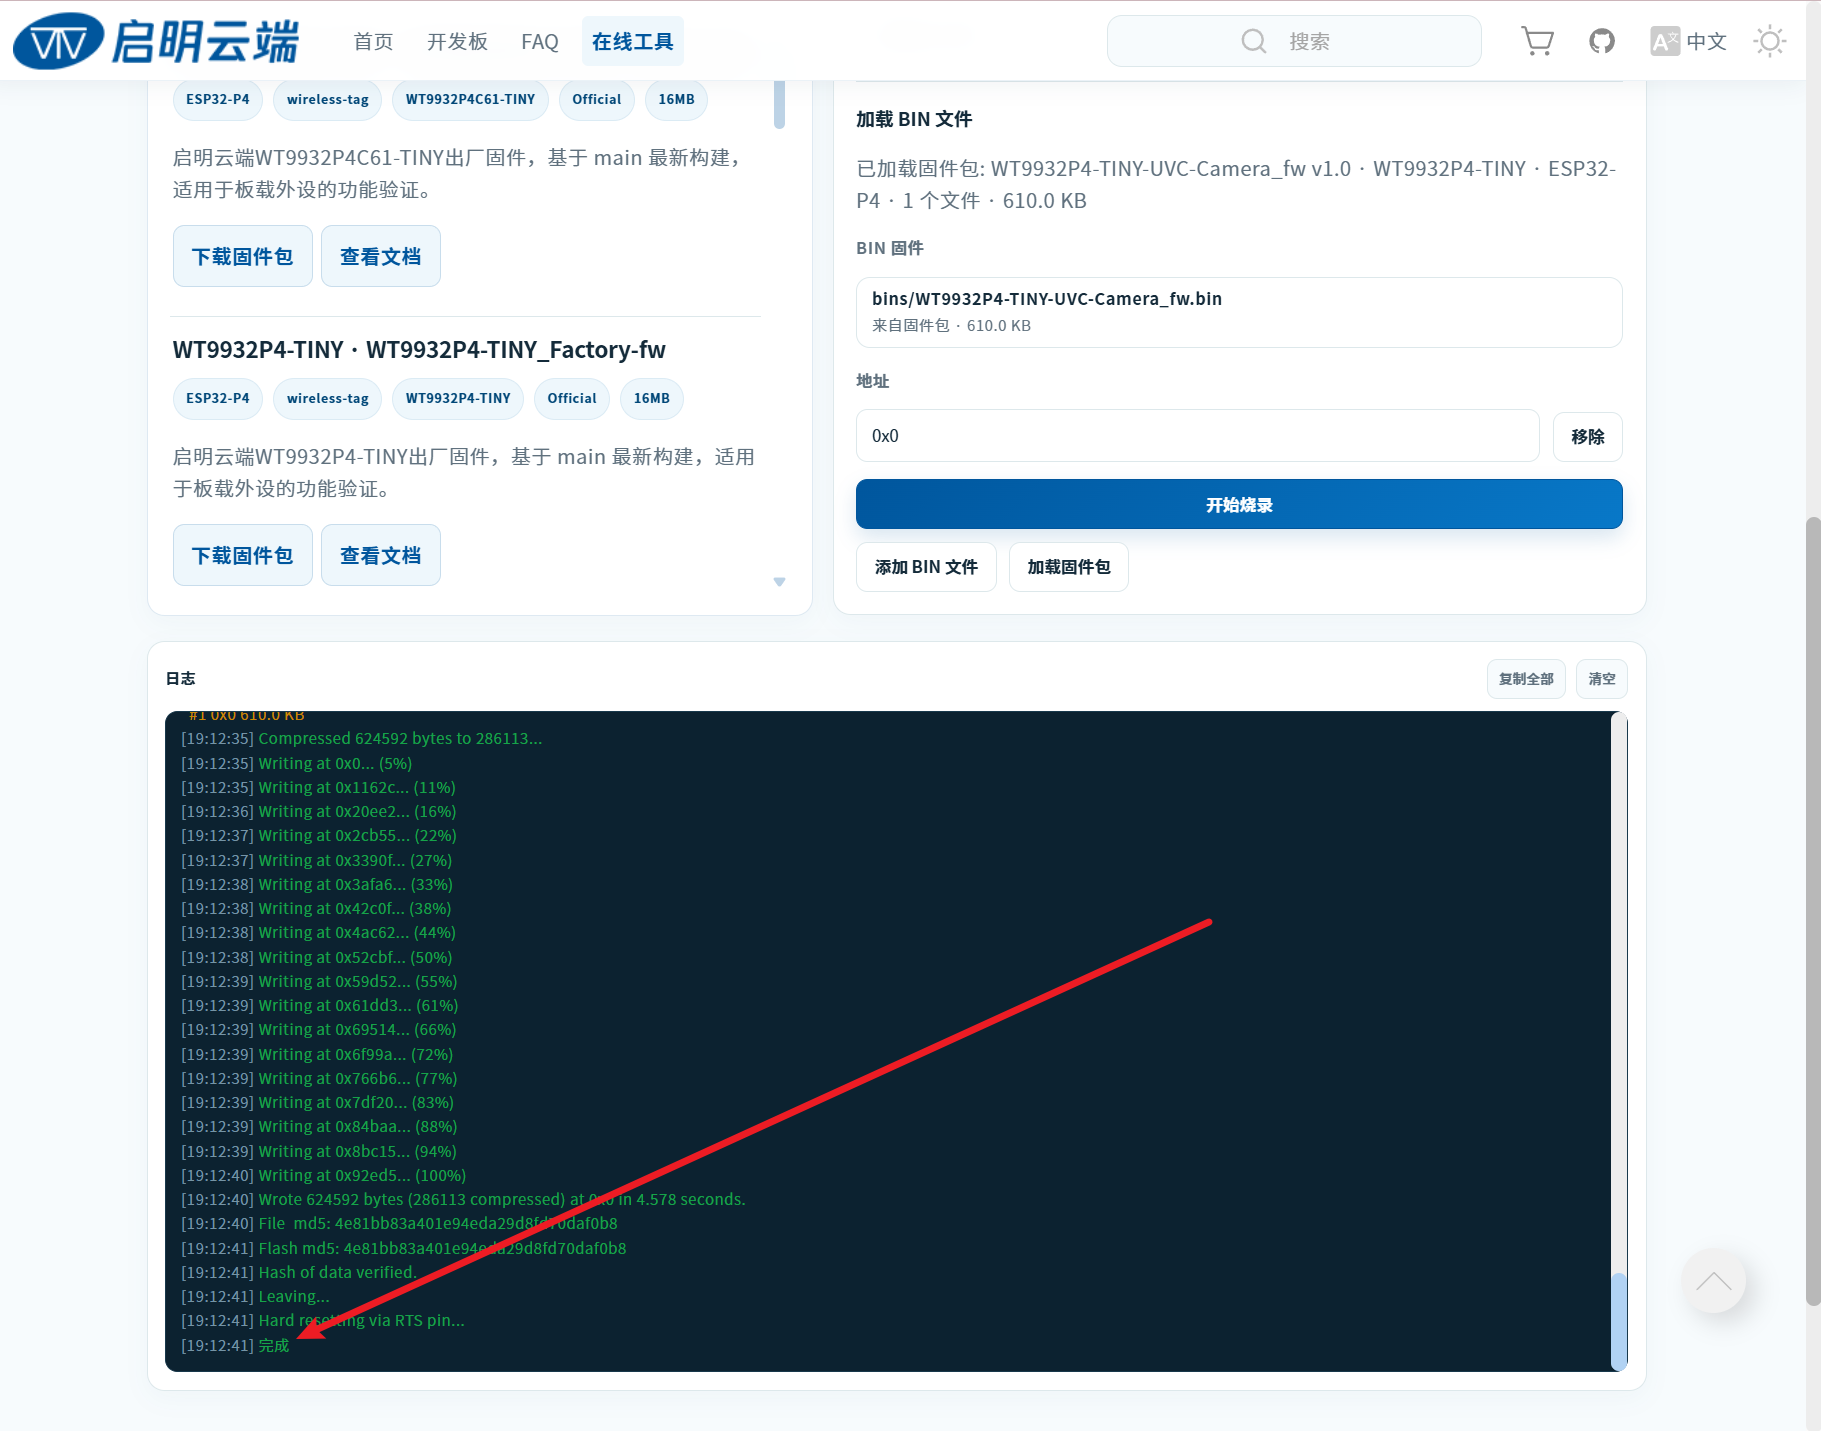Clear the log with 清空
This screenshot has width=1821, height=1431.
(x=1602, y=679)
